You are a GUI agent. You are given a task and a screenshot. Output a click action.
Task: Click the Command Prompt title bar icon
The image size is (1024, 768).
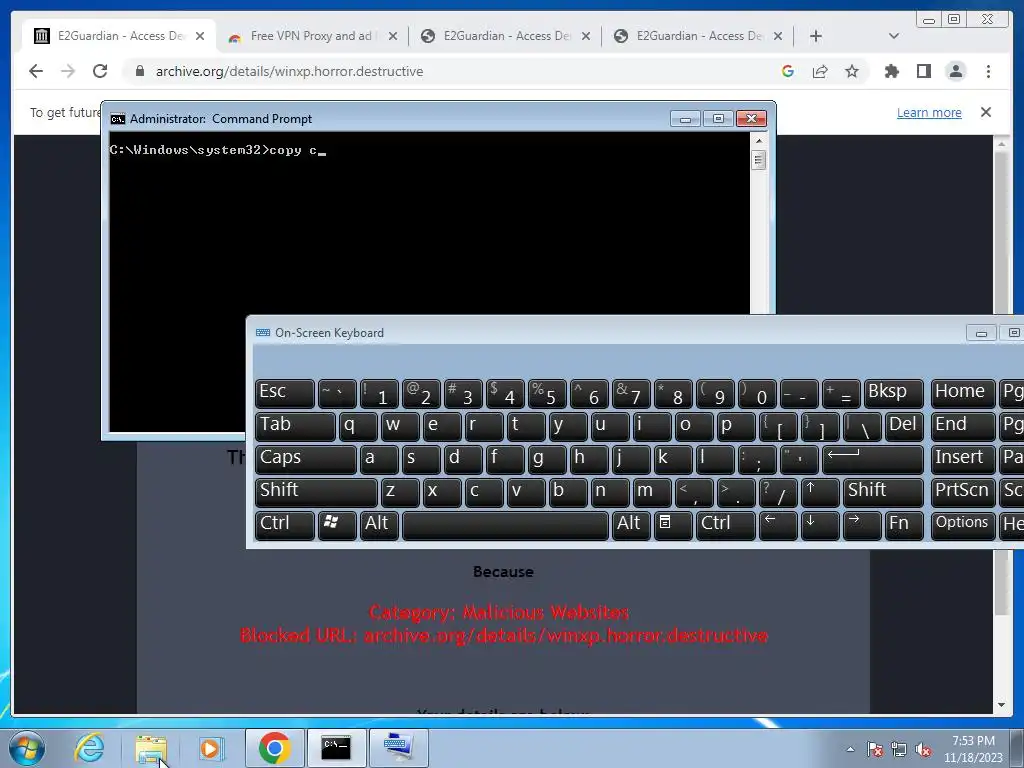118,119
